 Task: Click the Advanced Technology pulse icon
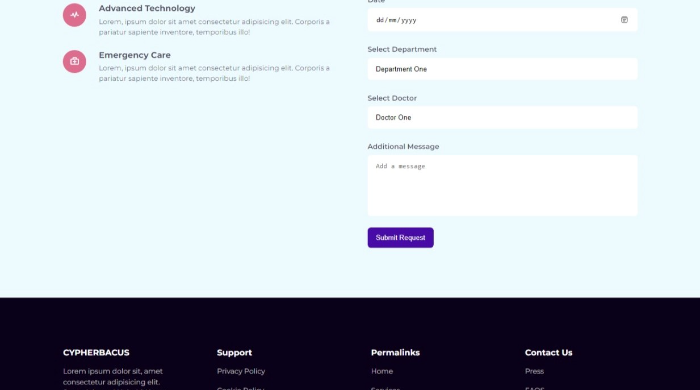75,15
